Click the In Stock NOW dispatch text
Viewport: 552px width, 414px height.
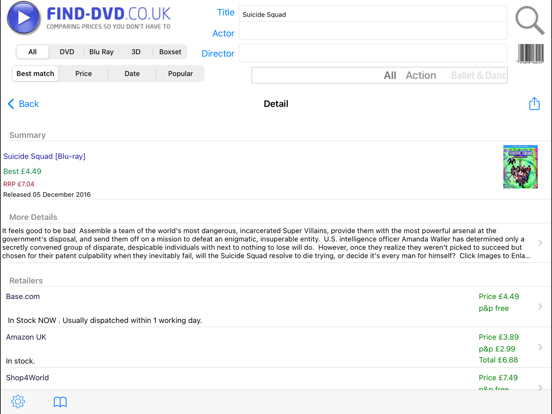(105, 320)
